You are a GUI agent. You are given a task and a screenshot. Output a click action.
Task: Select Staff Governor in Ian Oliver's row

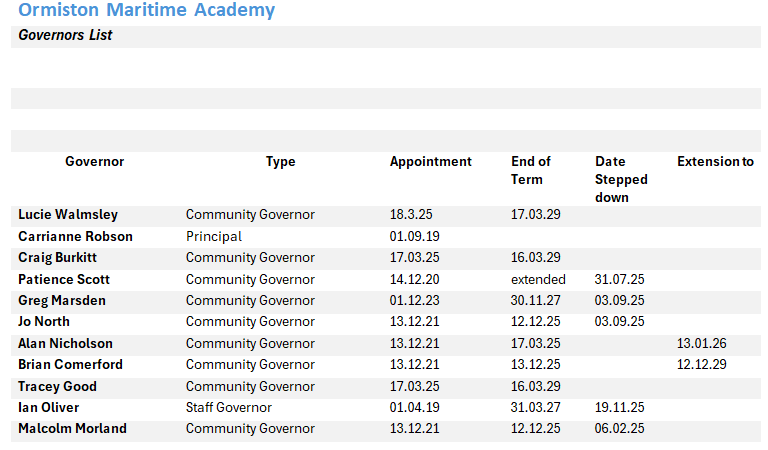point(228,408)
